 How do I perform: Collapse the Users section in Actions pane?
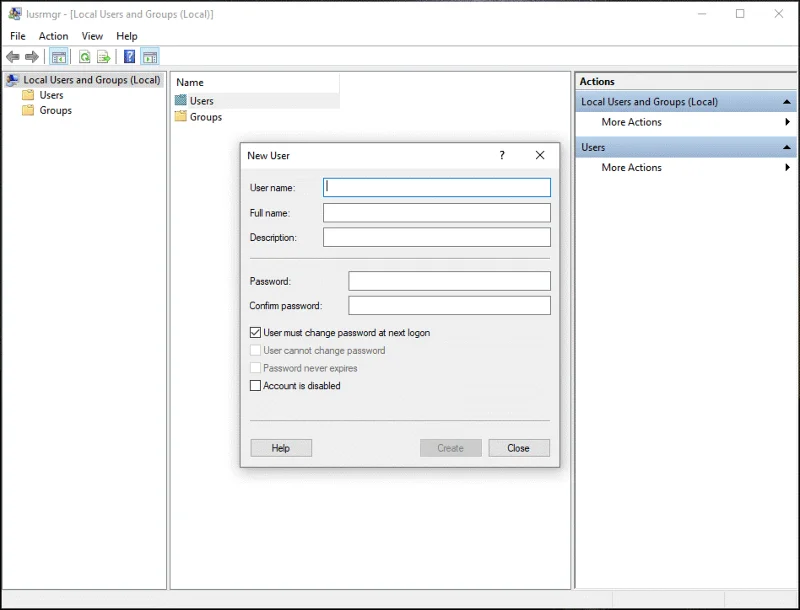click(787, 148)
